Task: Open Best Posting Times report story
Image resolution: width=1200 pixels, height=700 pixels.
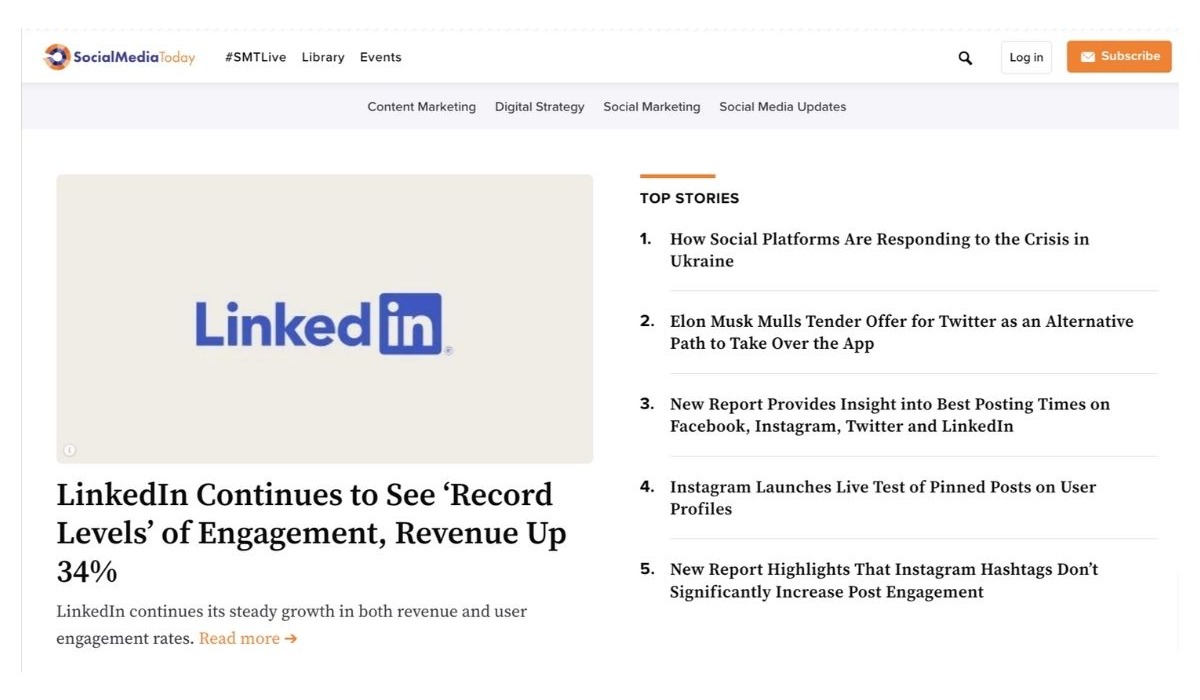Action: (890, 415)
